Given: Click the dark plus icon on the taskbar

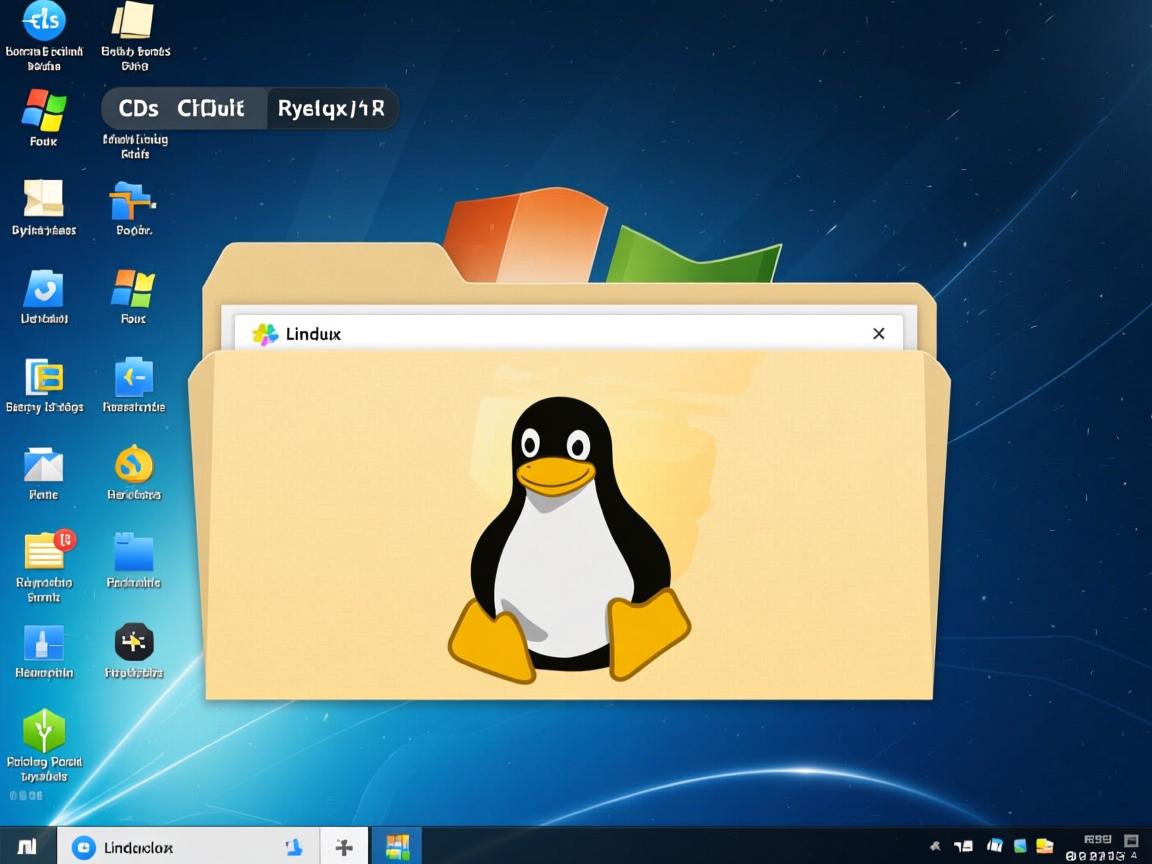Looking at the screenshot, I should (343, 845).
